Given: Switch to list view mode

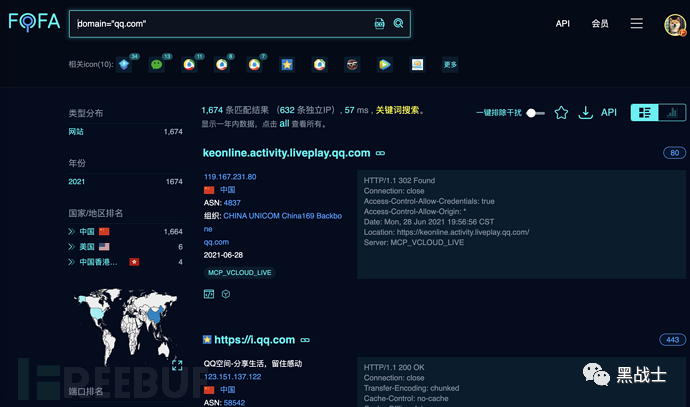Looking at the screenshot, I should tap(645, 113).
